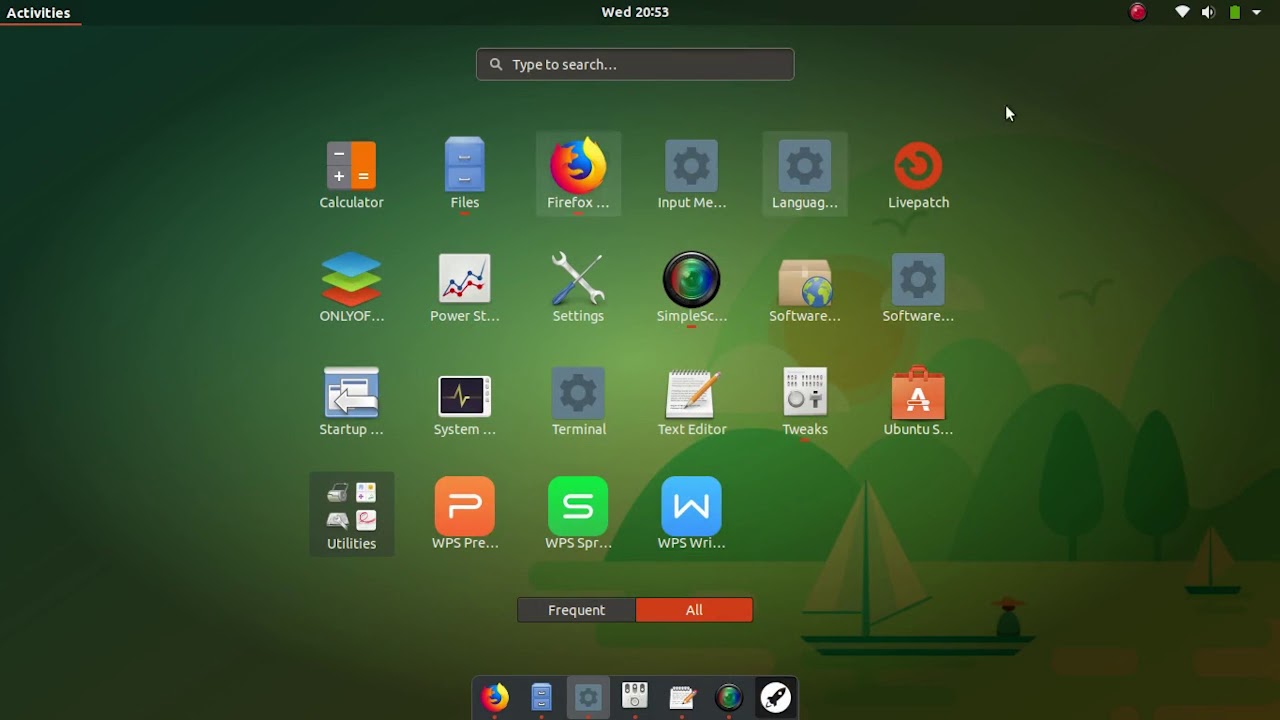Open Software app with gear icon
The width and height of the screenshot is (1280, 720).
pos(918,288)
